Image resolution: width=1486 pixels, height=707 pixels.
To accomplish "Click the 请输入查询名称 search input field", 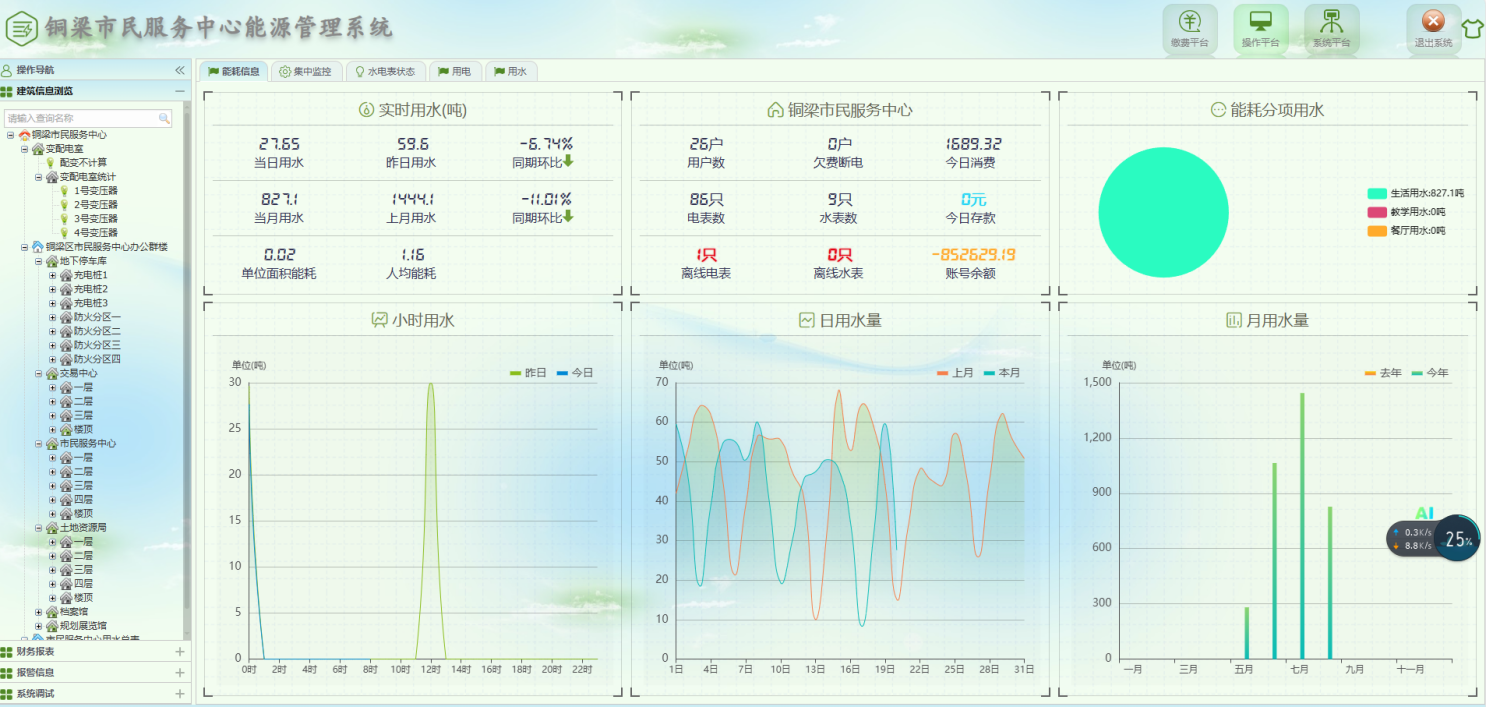I will [x=80, y=118].
